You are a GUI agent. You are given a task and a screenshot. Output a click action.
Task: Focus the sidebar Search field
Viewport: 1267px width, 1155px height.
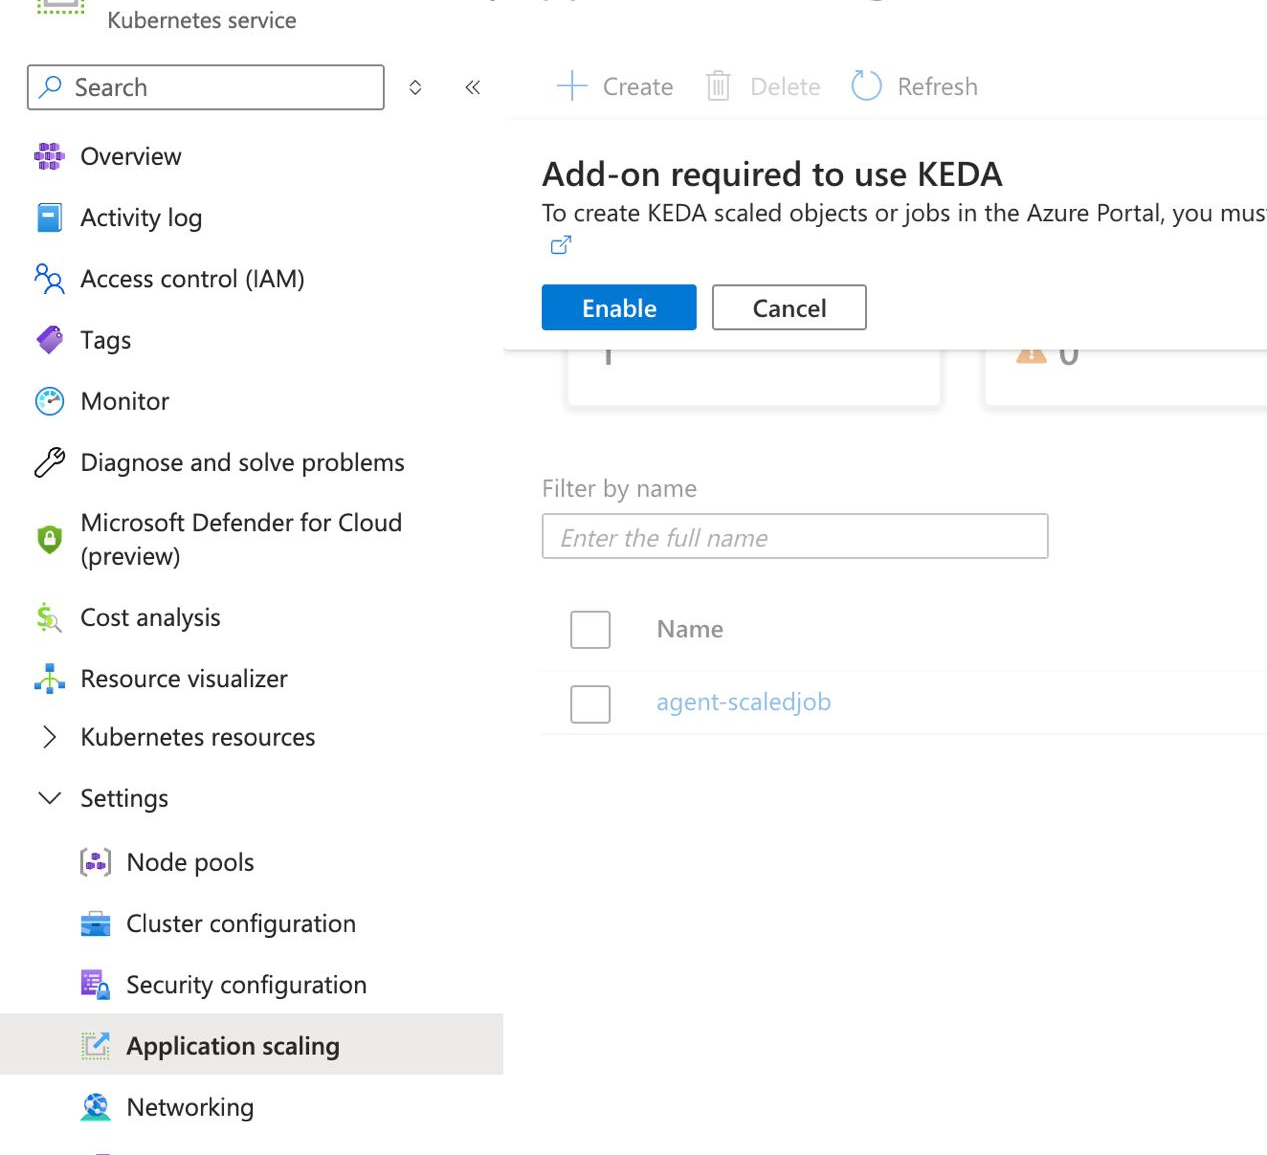pos(206,87)
